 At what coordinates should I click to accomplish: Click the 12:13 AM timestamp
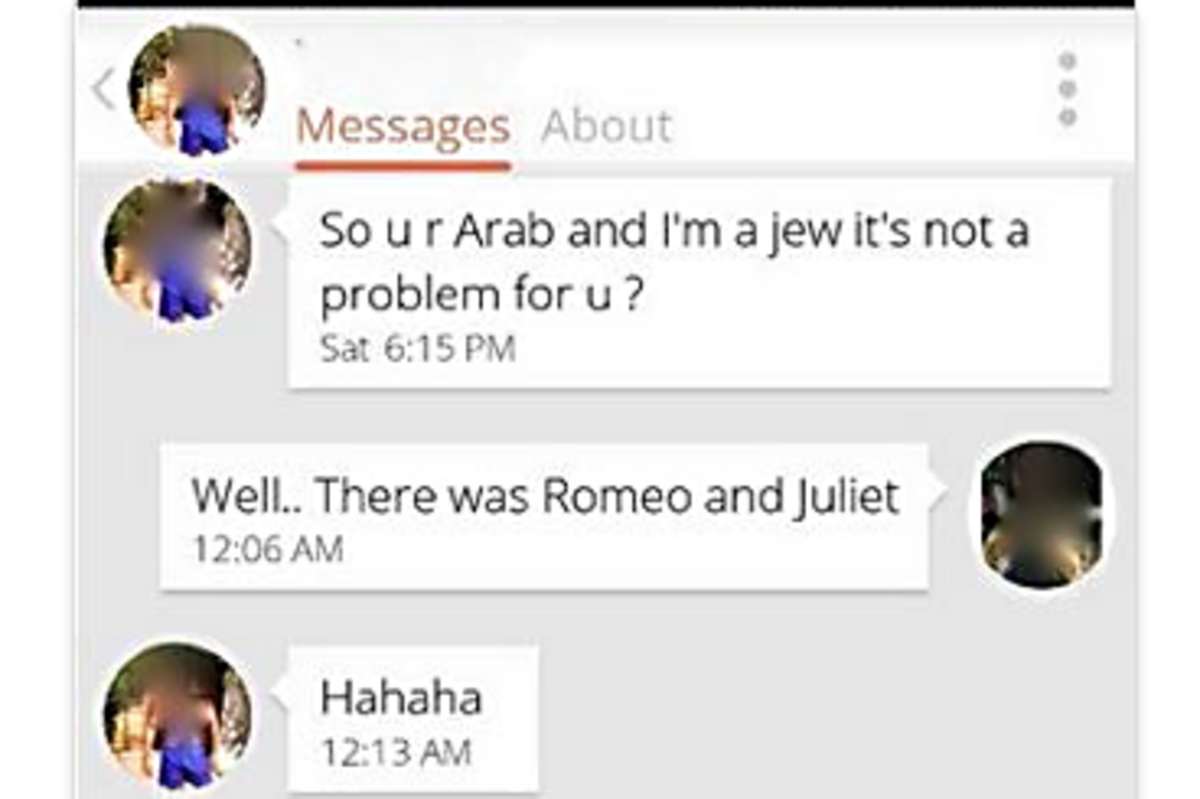[x=395, y=752]
